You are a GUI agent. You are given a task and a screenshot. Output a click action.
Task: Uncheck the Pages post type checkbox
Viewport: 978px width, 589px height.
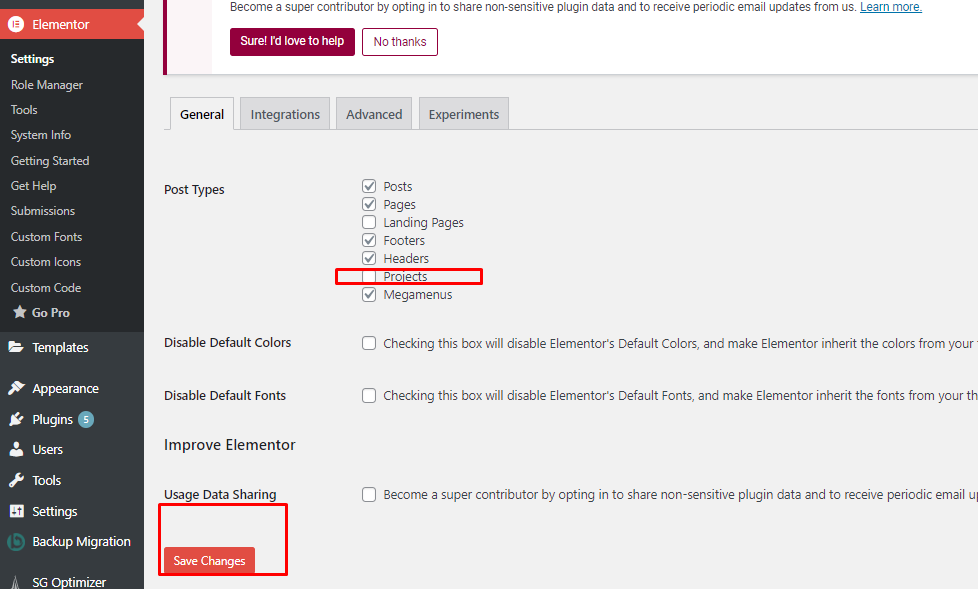[369, 204]
